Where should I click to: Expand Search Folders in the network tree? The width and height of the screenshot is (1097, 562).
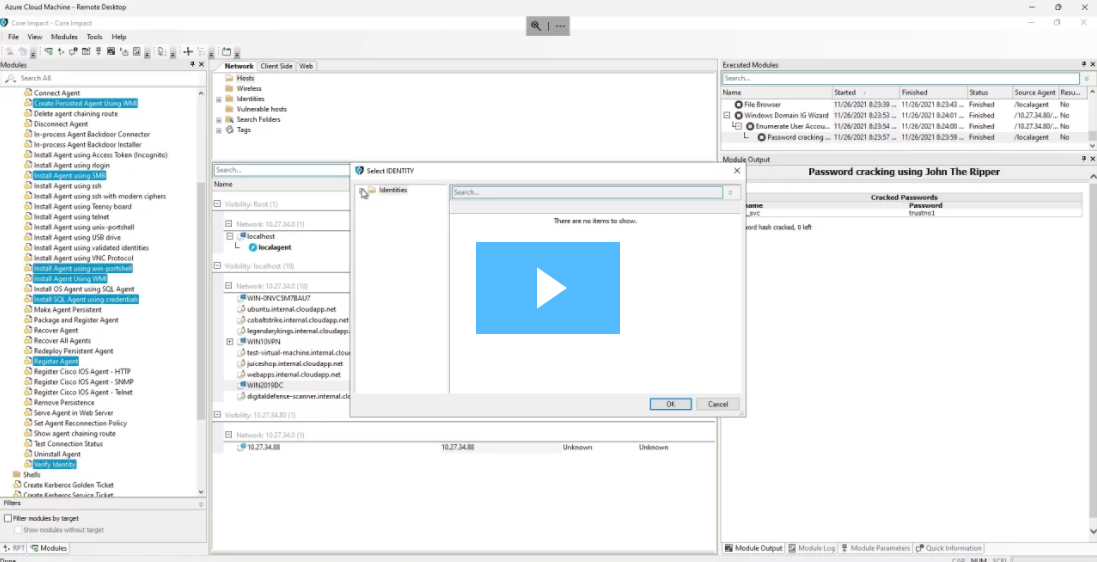pos(218,120)
